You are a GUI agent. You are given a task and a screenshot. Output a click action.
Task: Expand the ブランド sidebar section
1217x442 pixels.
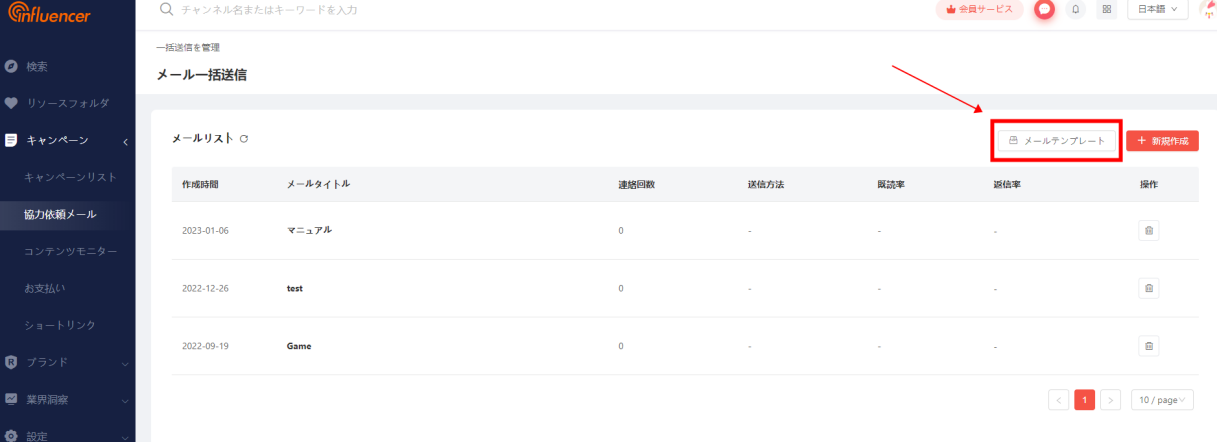(x=67, y=362)
